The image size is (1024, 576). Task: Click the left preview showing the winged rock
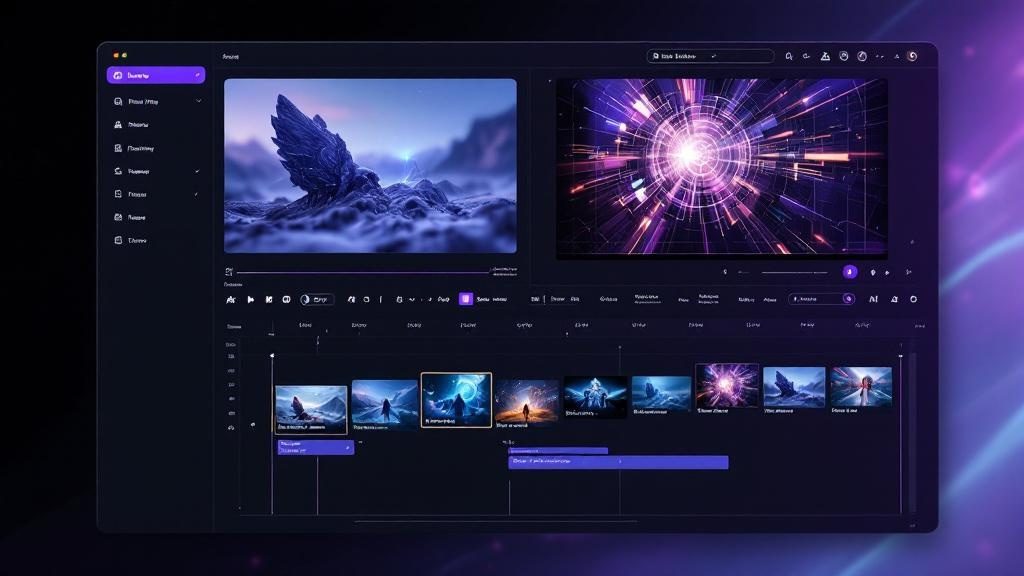(370, 166)
